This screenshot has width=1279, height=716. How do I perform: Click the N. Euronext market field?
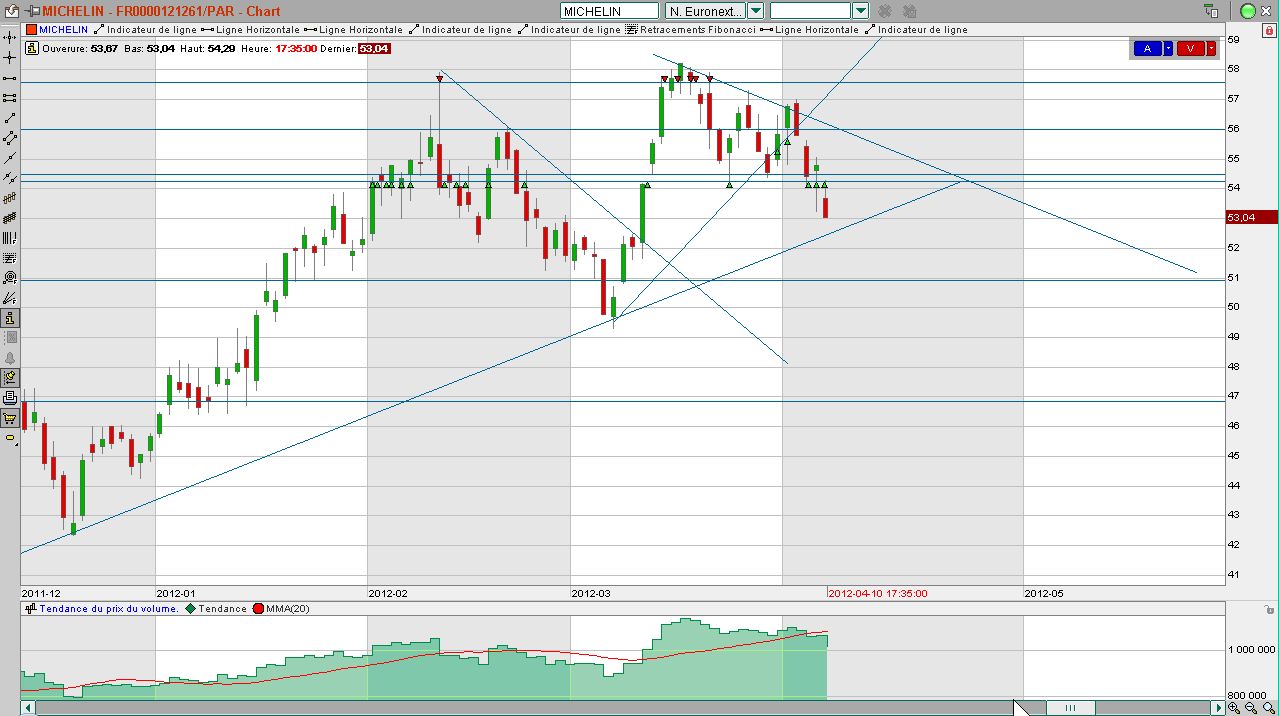705,11
